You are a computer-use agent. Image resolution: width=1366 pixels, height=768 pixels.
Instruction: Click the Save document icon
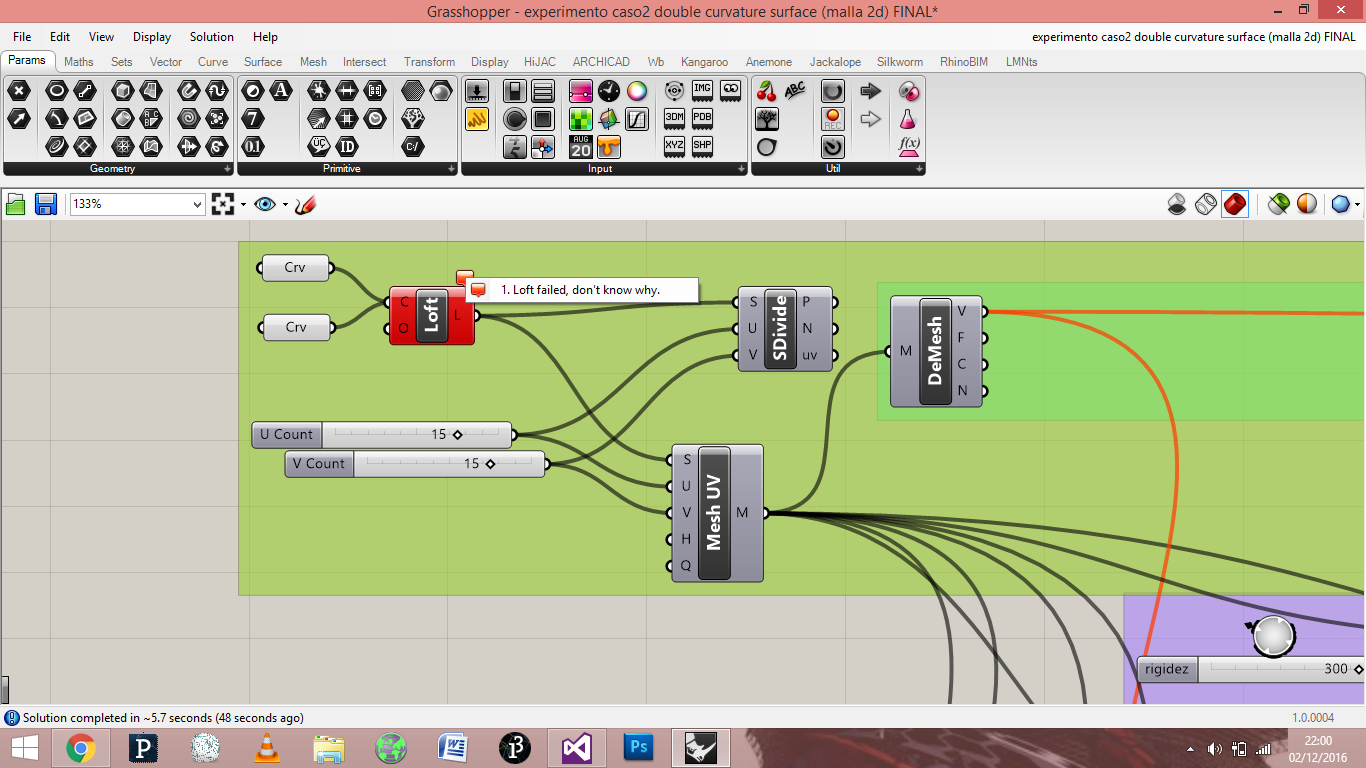coord(45,204)
